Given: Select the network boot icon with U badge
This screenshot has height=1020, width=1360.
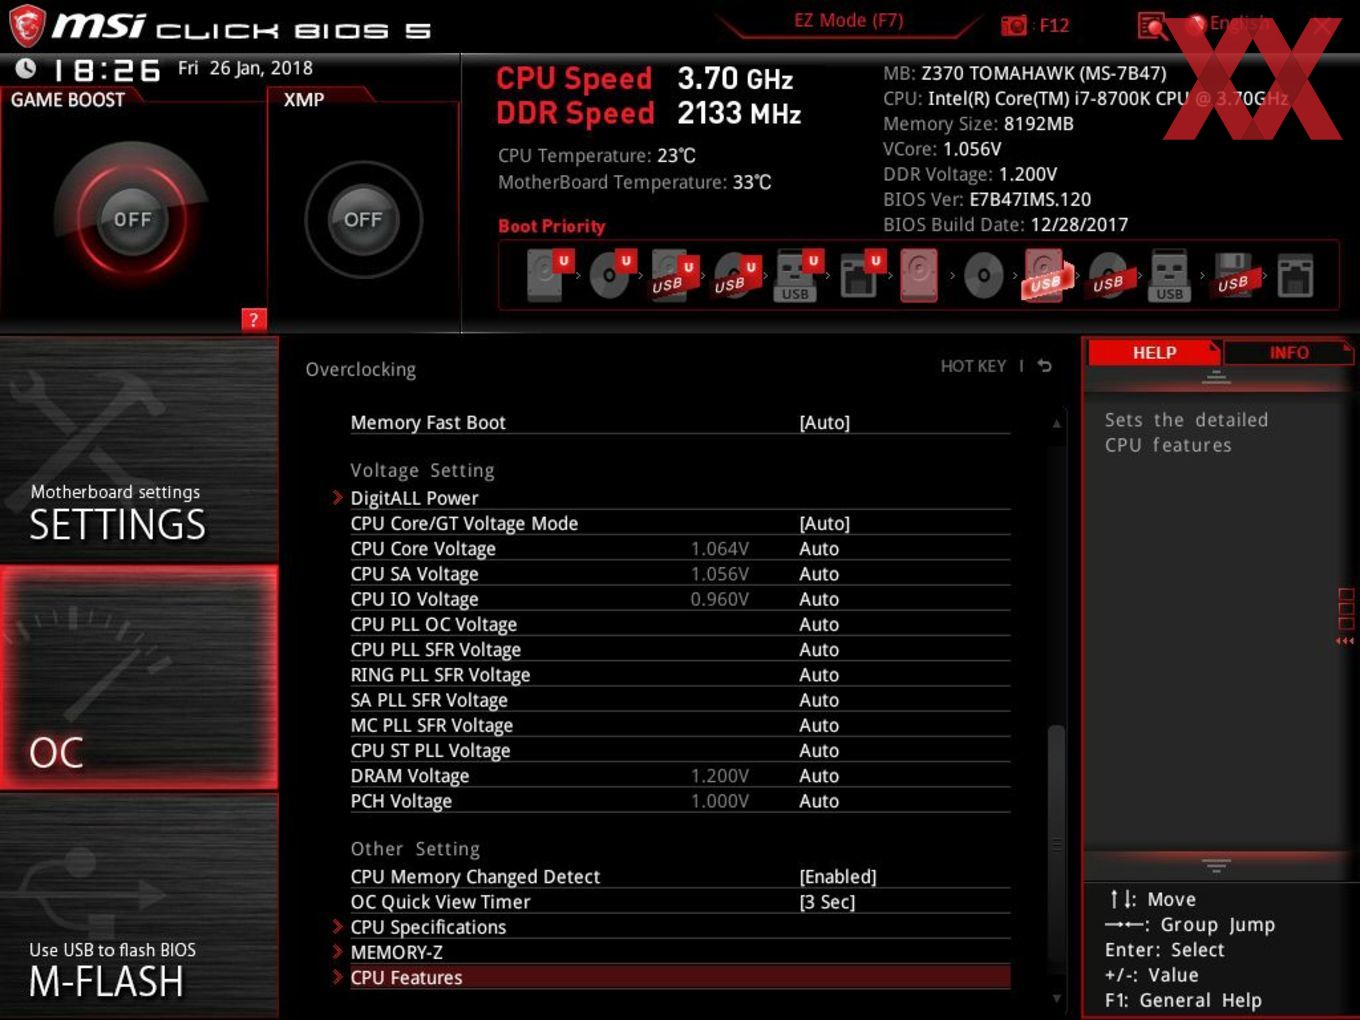Looking at the screenshot, I should pos(860,275).
